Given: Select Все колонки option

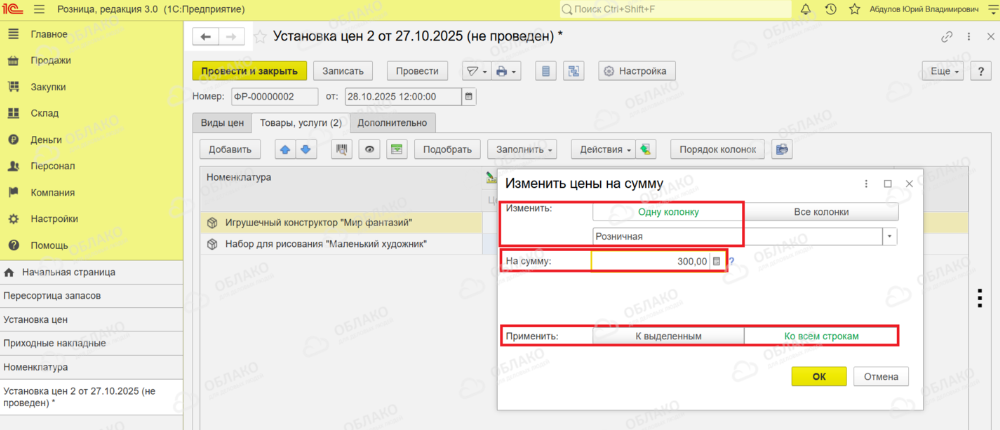Looking at the screenshot, I should (x=821, y=212).
